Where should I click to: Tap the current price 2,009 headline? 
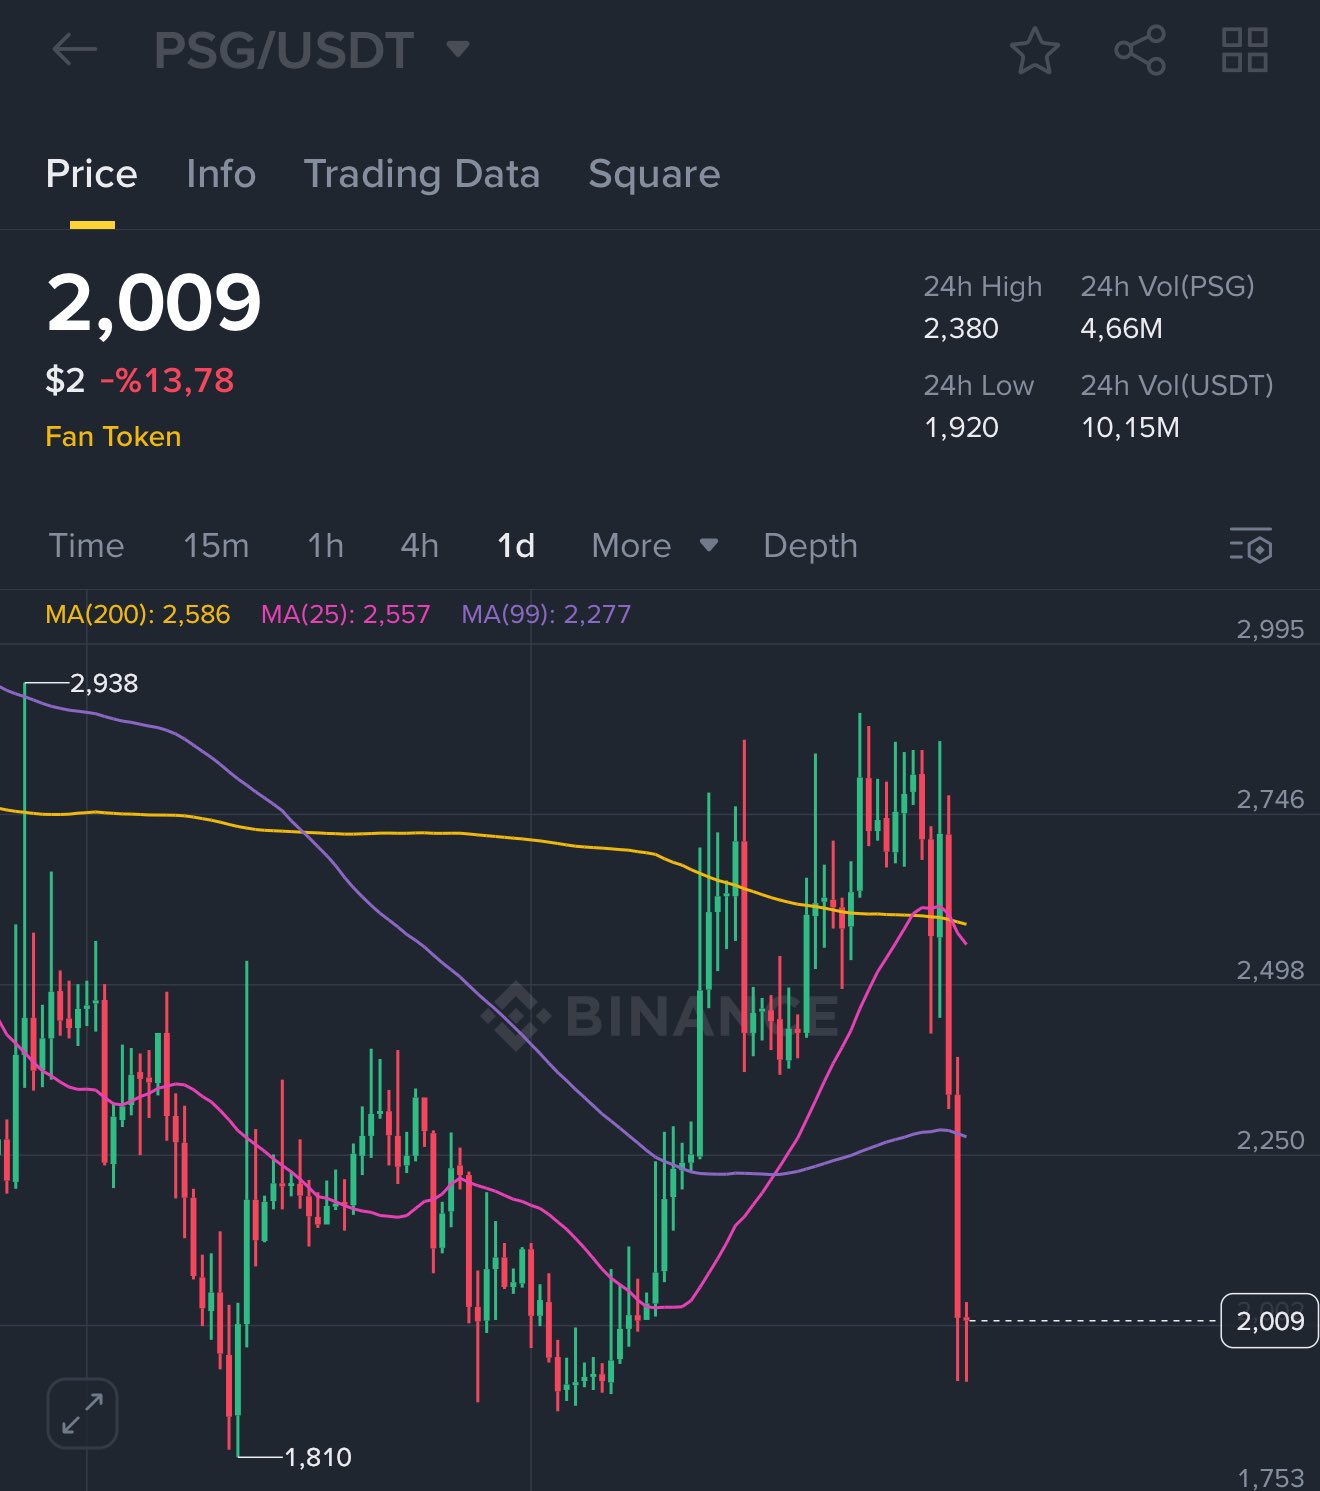pyautogui.click(x=154, y=302)
